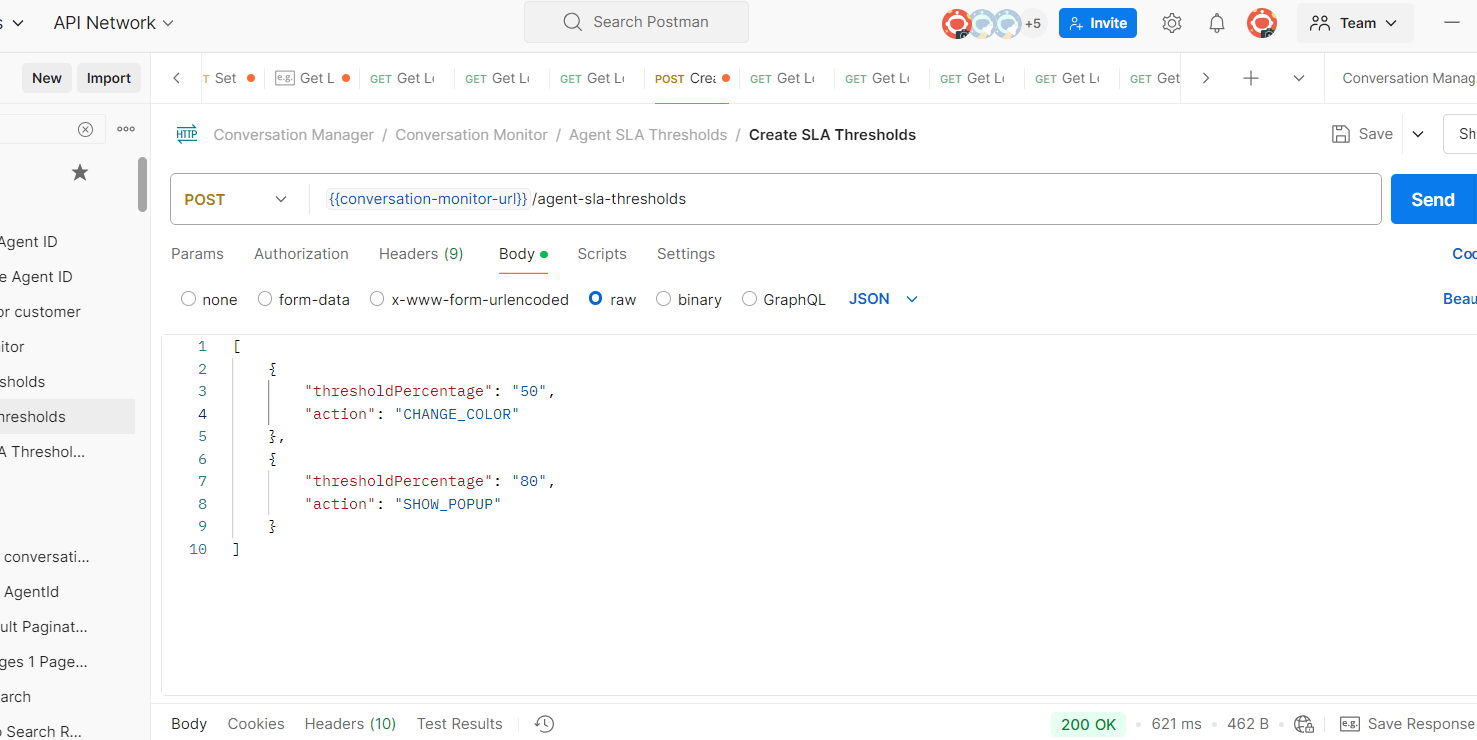The image size is (1477, 740).
Task: Click the star icon in sidebar
Action: coord(80,173)
